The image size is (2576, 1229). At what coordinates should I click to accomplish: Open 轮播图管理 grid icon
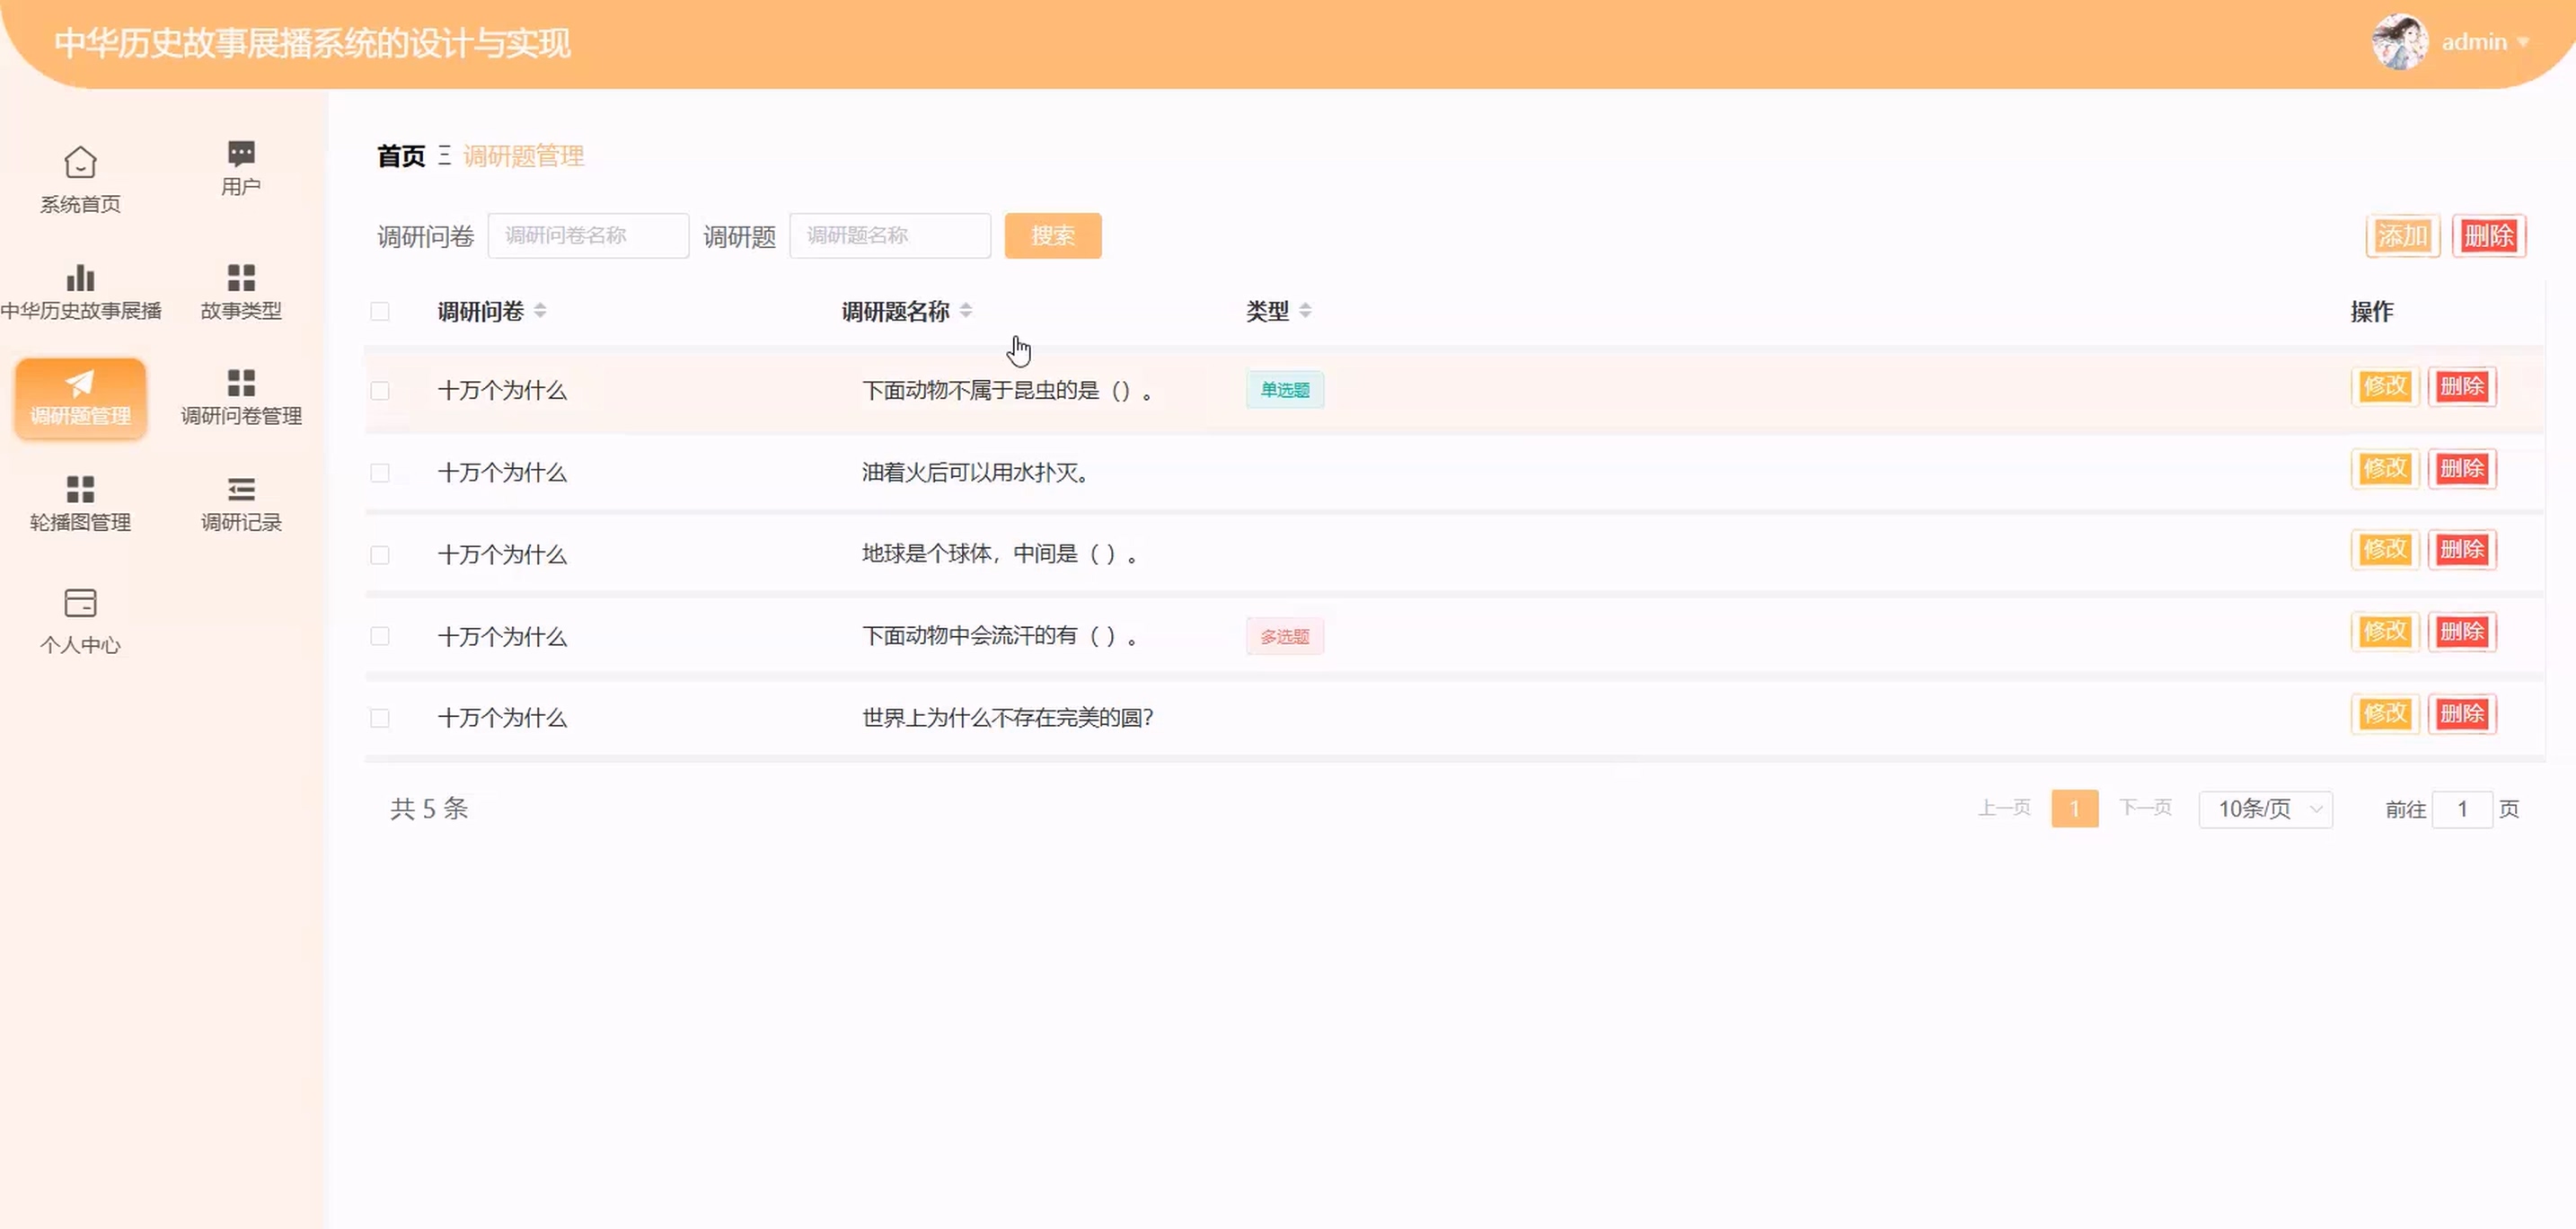(80, 489)
